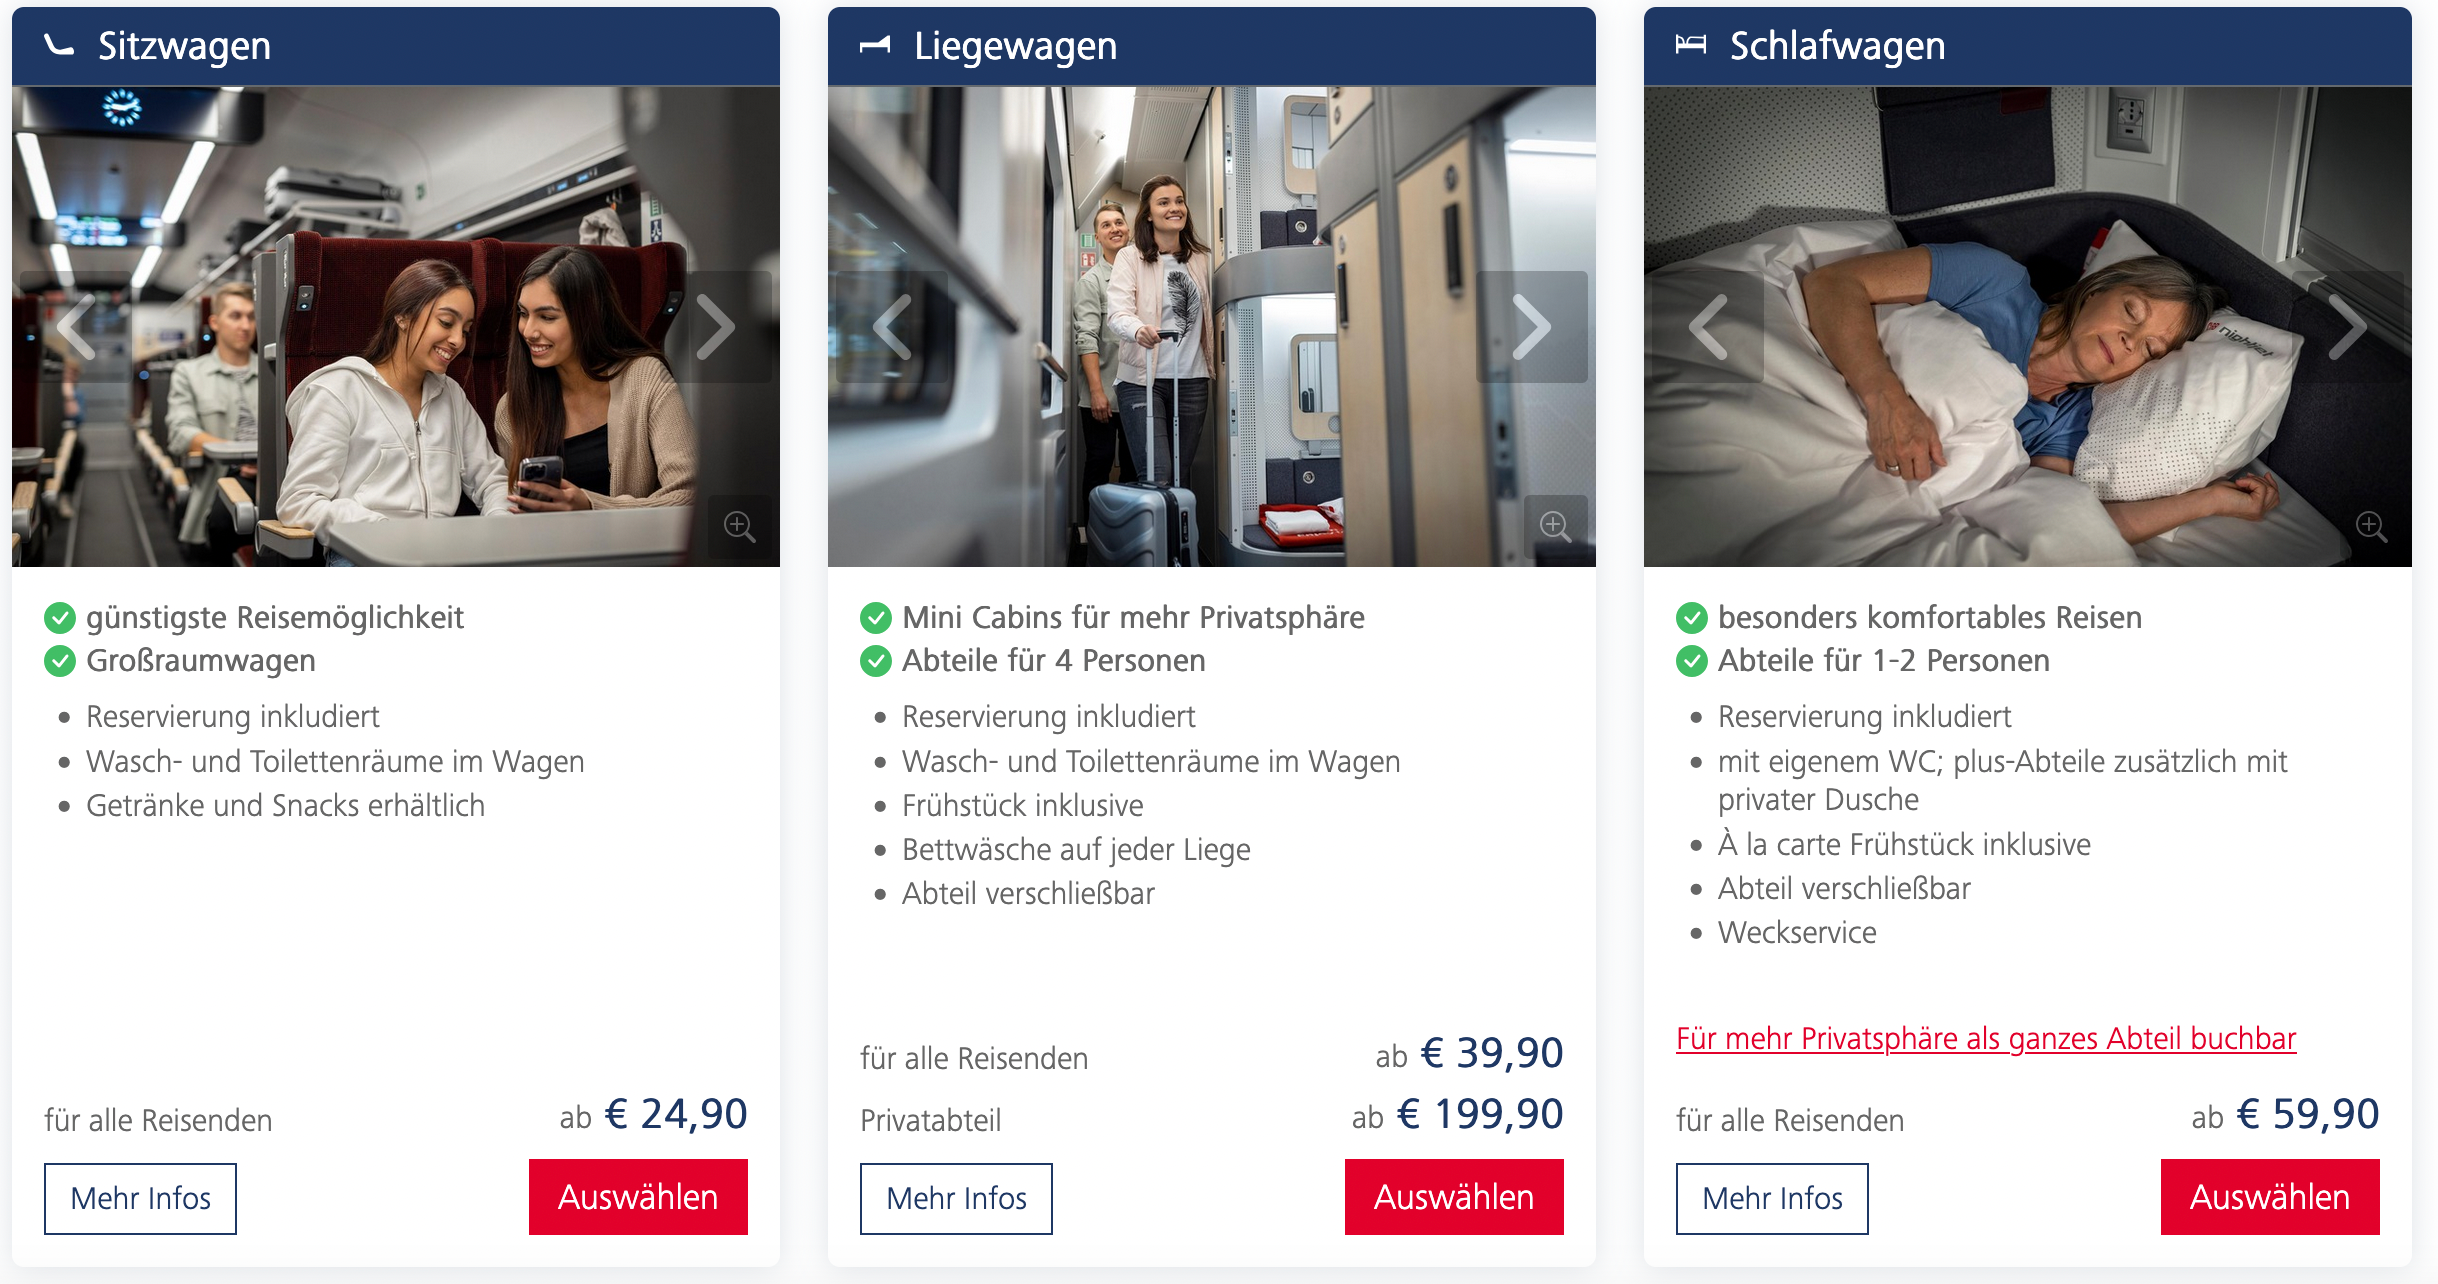This screenshot has height=1284, width=2438.
Task: Click the green checkmark for günstigste Reisemöglichkeit
Action: 60,618
